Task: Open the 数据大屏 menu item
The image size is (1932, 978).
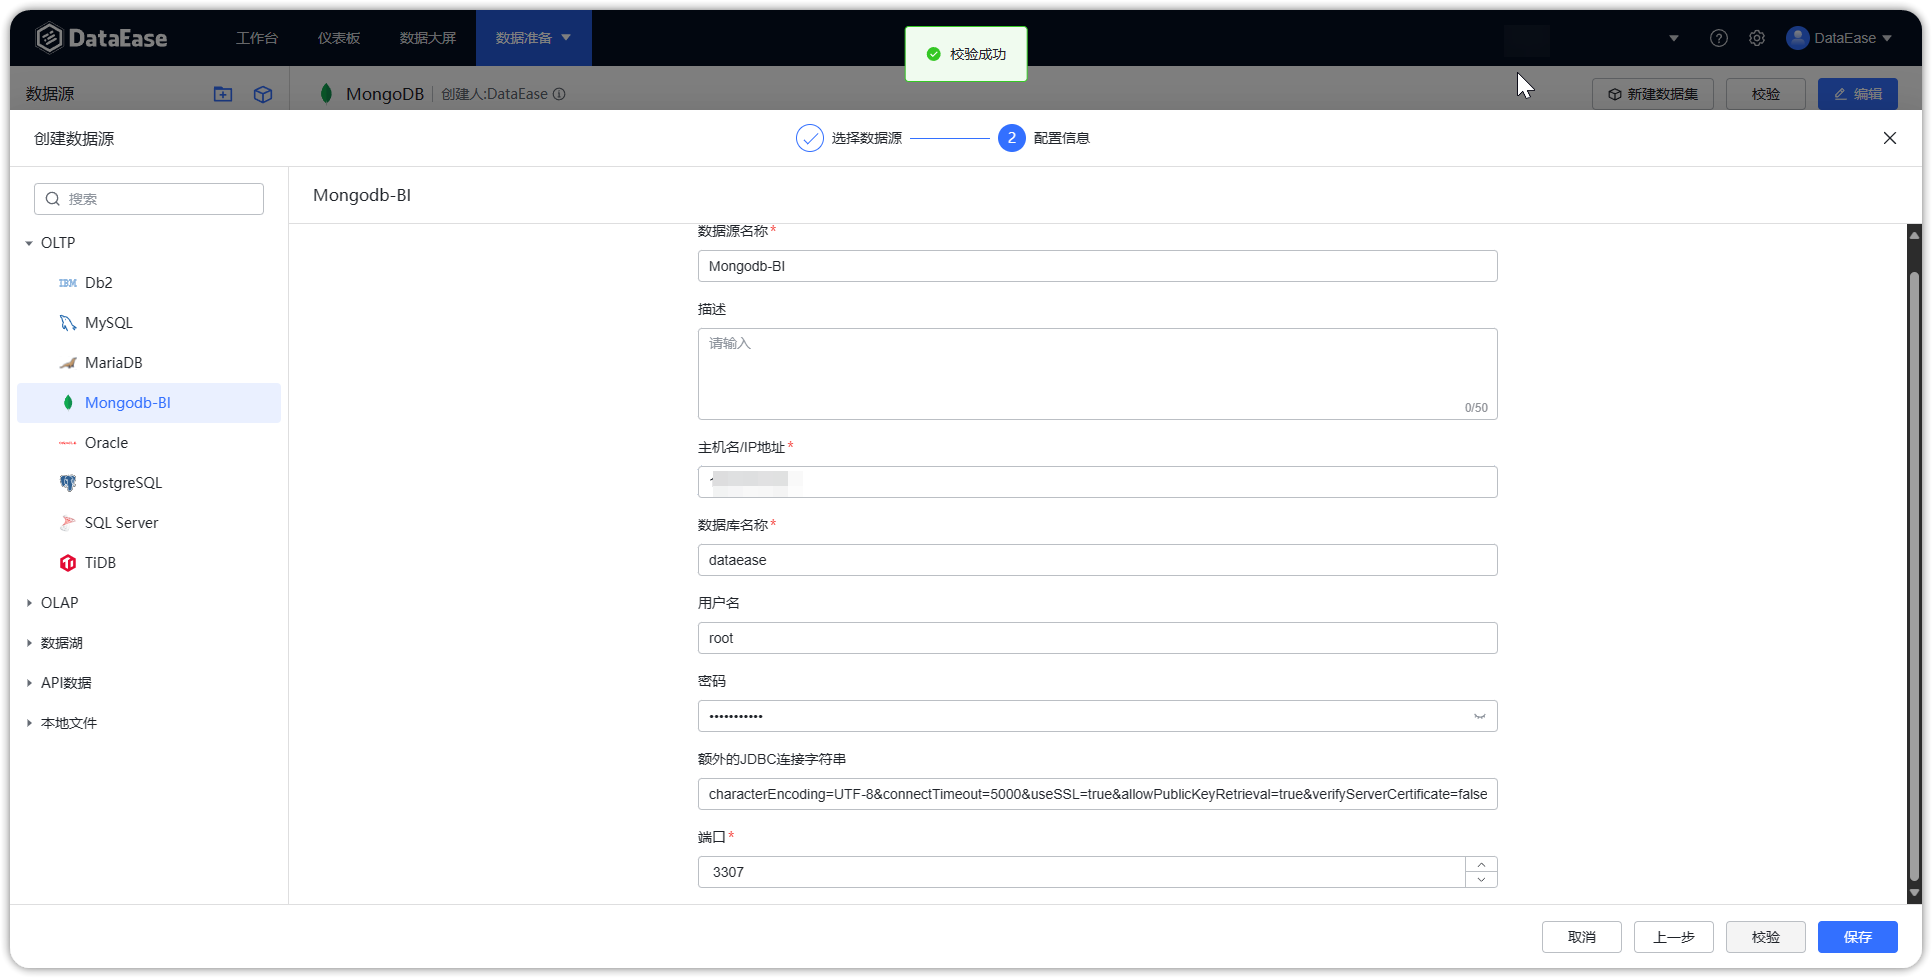Action: tap(427, 37)
